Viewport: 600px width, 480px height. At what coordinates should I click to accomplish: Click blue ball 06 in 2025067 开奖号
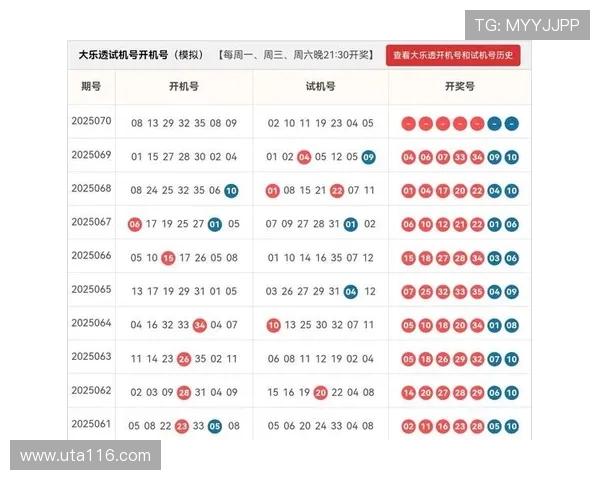tap(512, 224)
